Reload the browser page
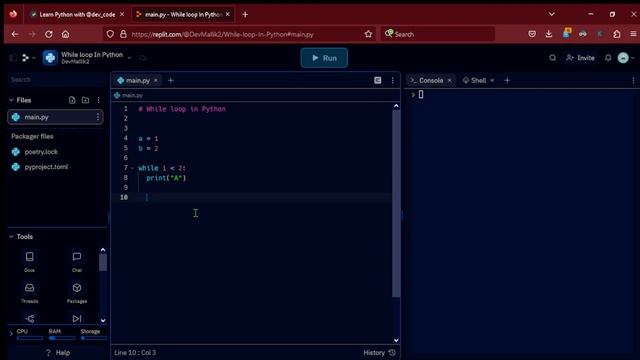 tap(49, 34)
